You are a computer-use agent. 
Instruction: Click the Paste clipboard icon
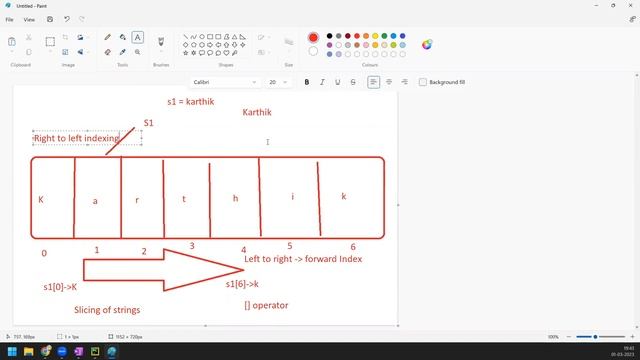(12, 41)
